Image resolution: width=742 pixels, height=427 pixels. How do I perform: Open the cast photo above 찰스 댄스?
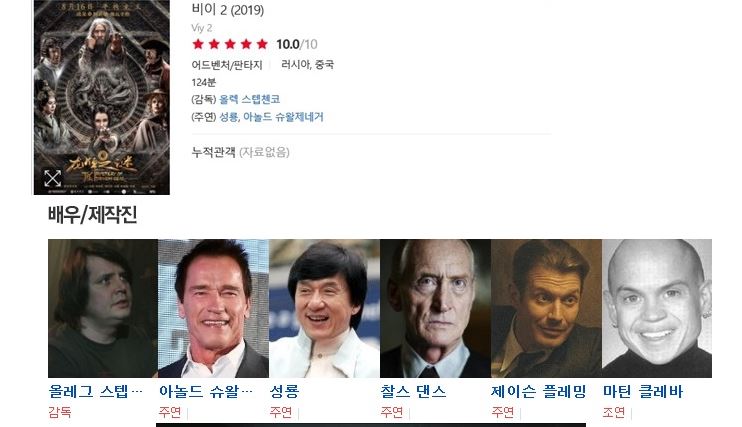click(x=435, y=308)
